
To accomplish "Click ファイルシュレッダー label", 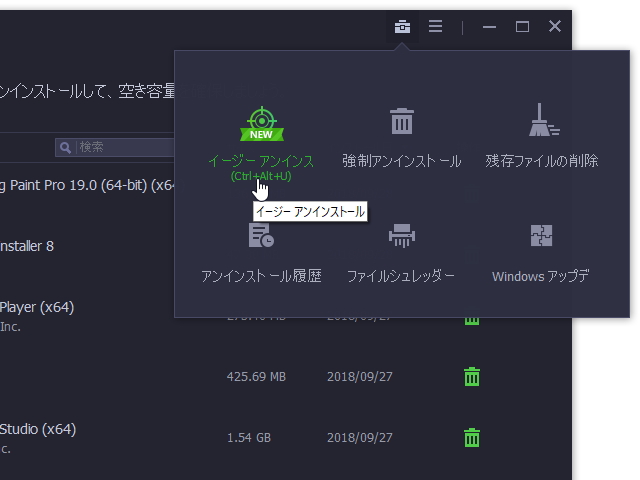I will click(x=400, y=276).
